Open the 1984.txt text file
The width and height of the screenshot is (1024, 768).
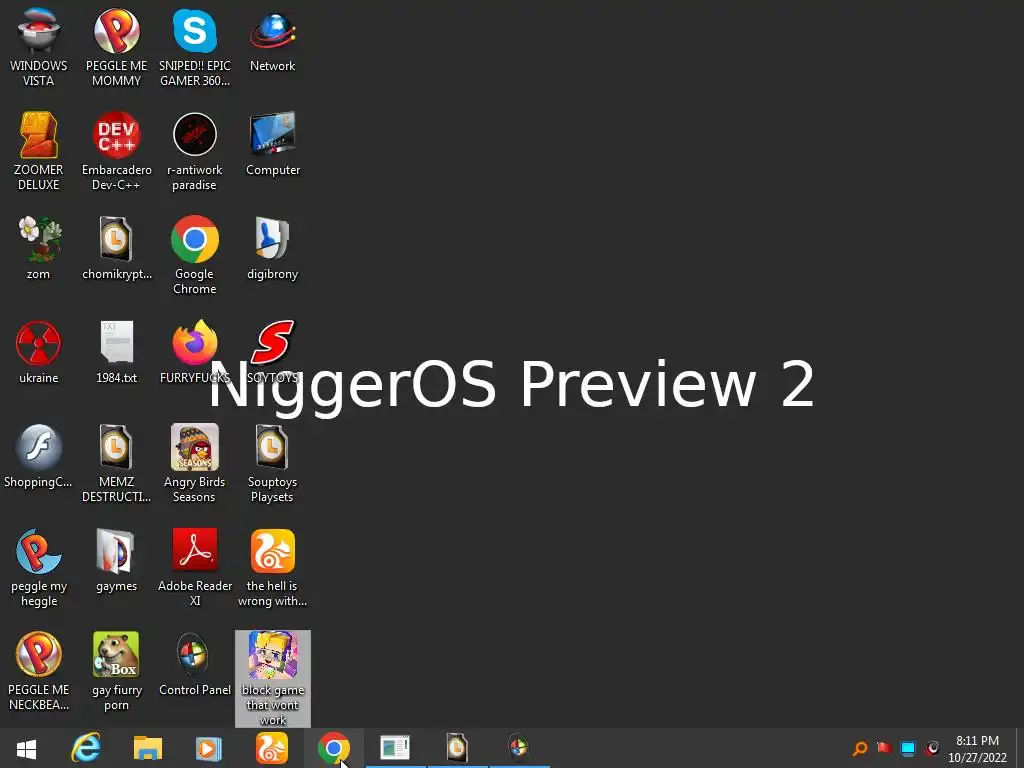pyautogui.click(x=116, y=351)
